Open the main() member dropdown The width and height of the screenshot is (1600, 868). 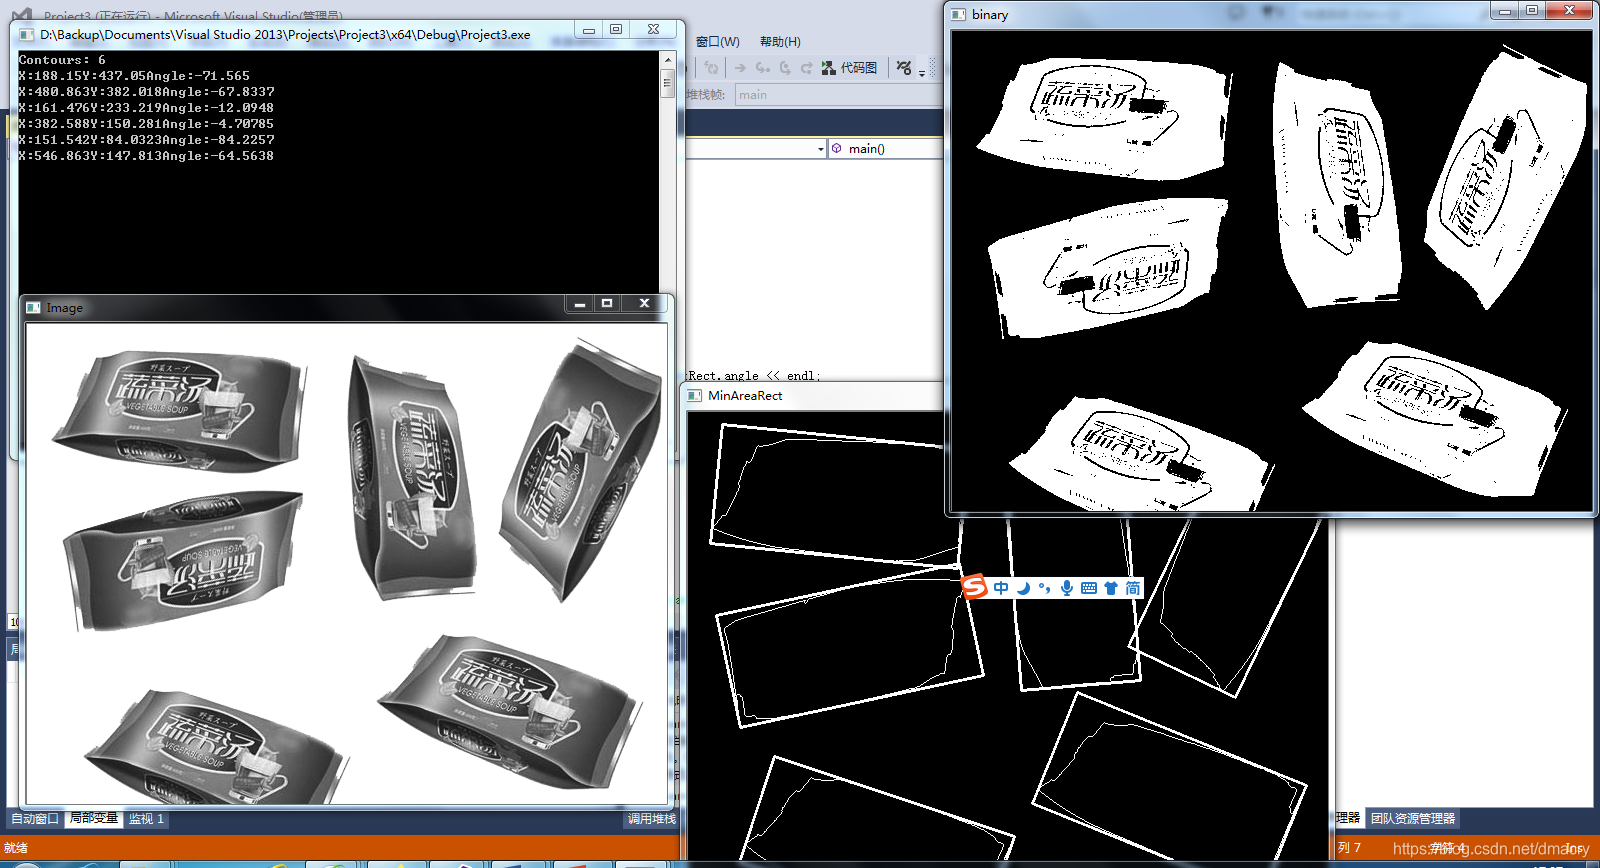point(886,149)
